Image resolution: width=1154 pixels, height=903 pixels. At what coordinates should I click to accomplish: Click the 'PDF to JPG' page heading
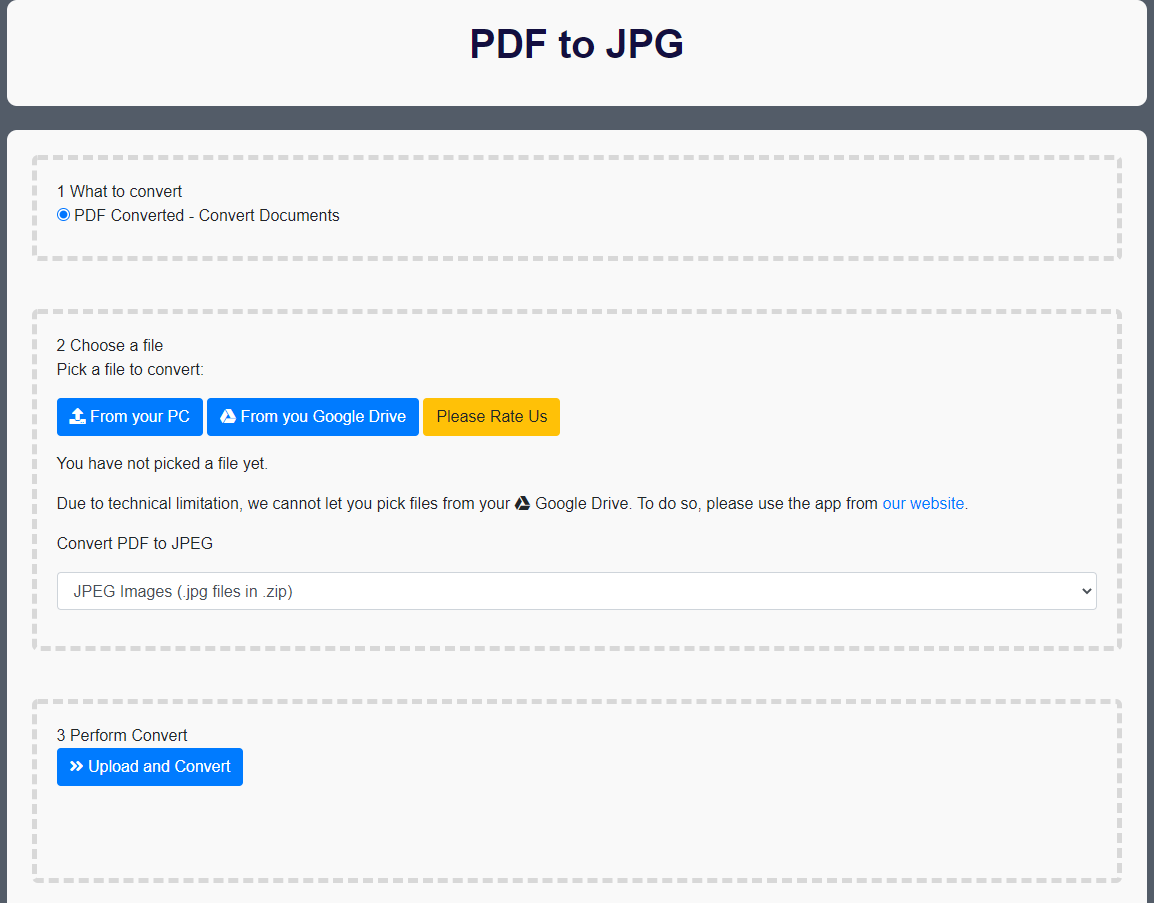[577, 44]
